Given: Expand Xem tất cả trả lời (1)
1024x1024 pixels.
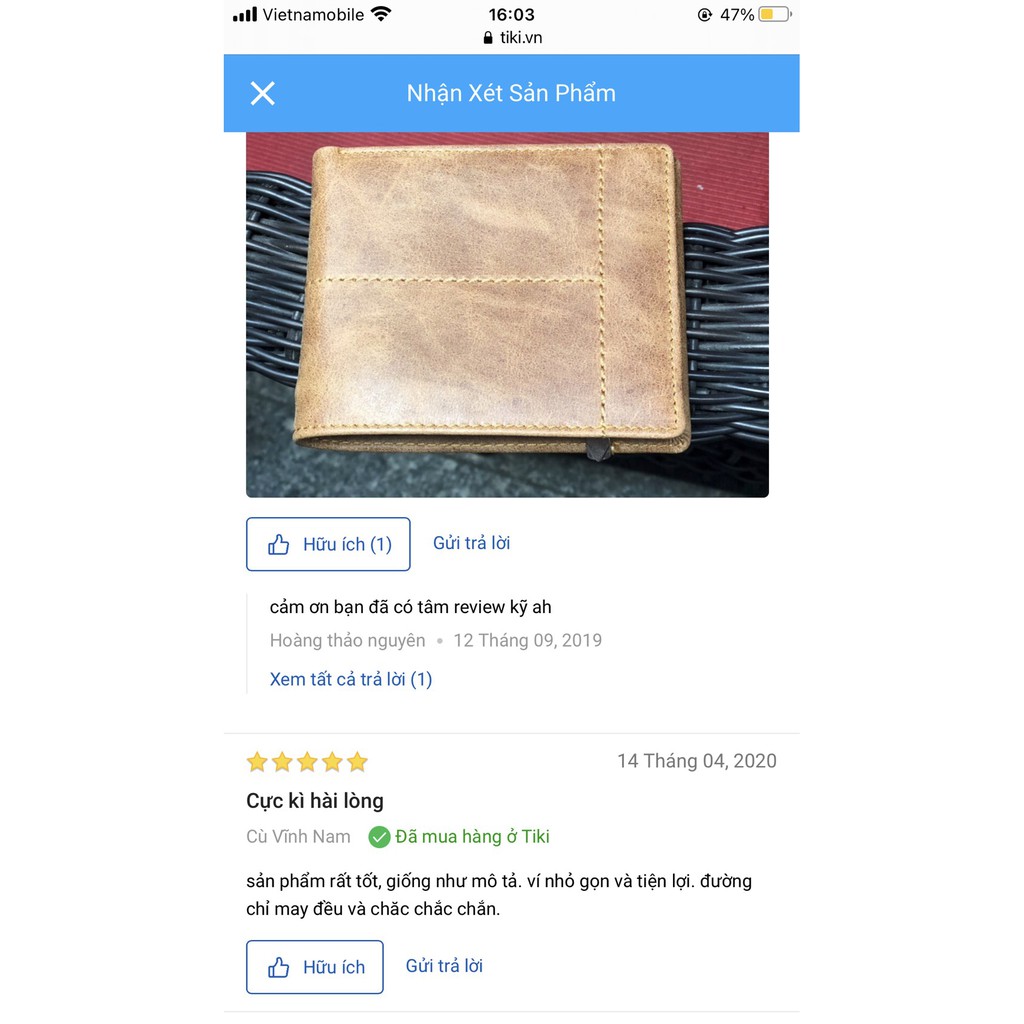Looking at the screenshot, I should point(351,679).
